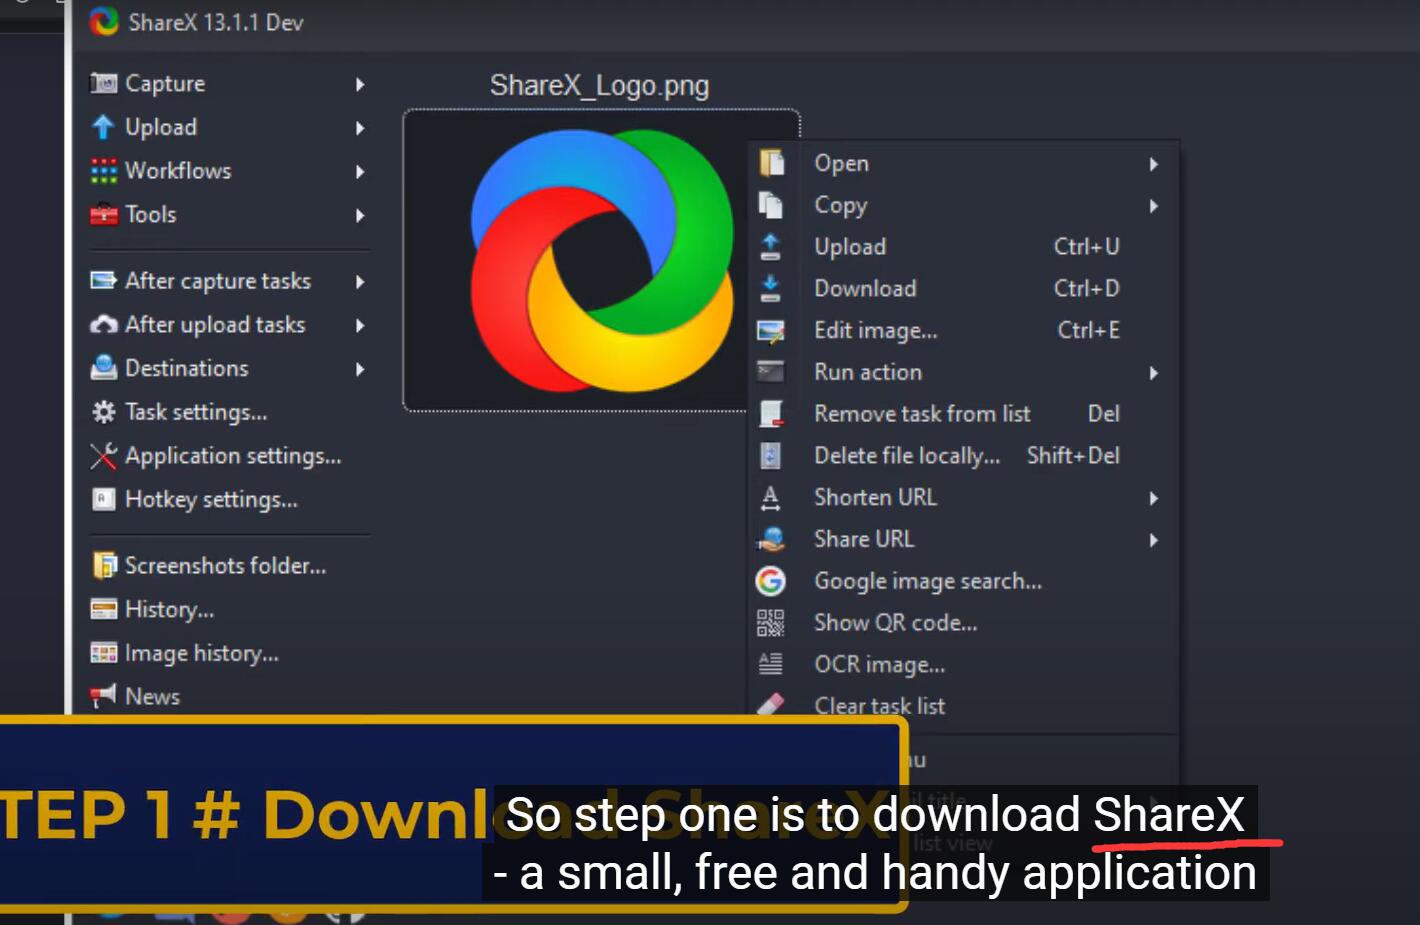The height and width of the screenshot is (925, 1420).
Task: Click the Remove task from list icon
Action: tap(770, 414)
